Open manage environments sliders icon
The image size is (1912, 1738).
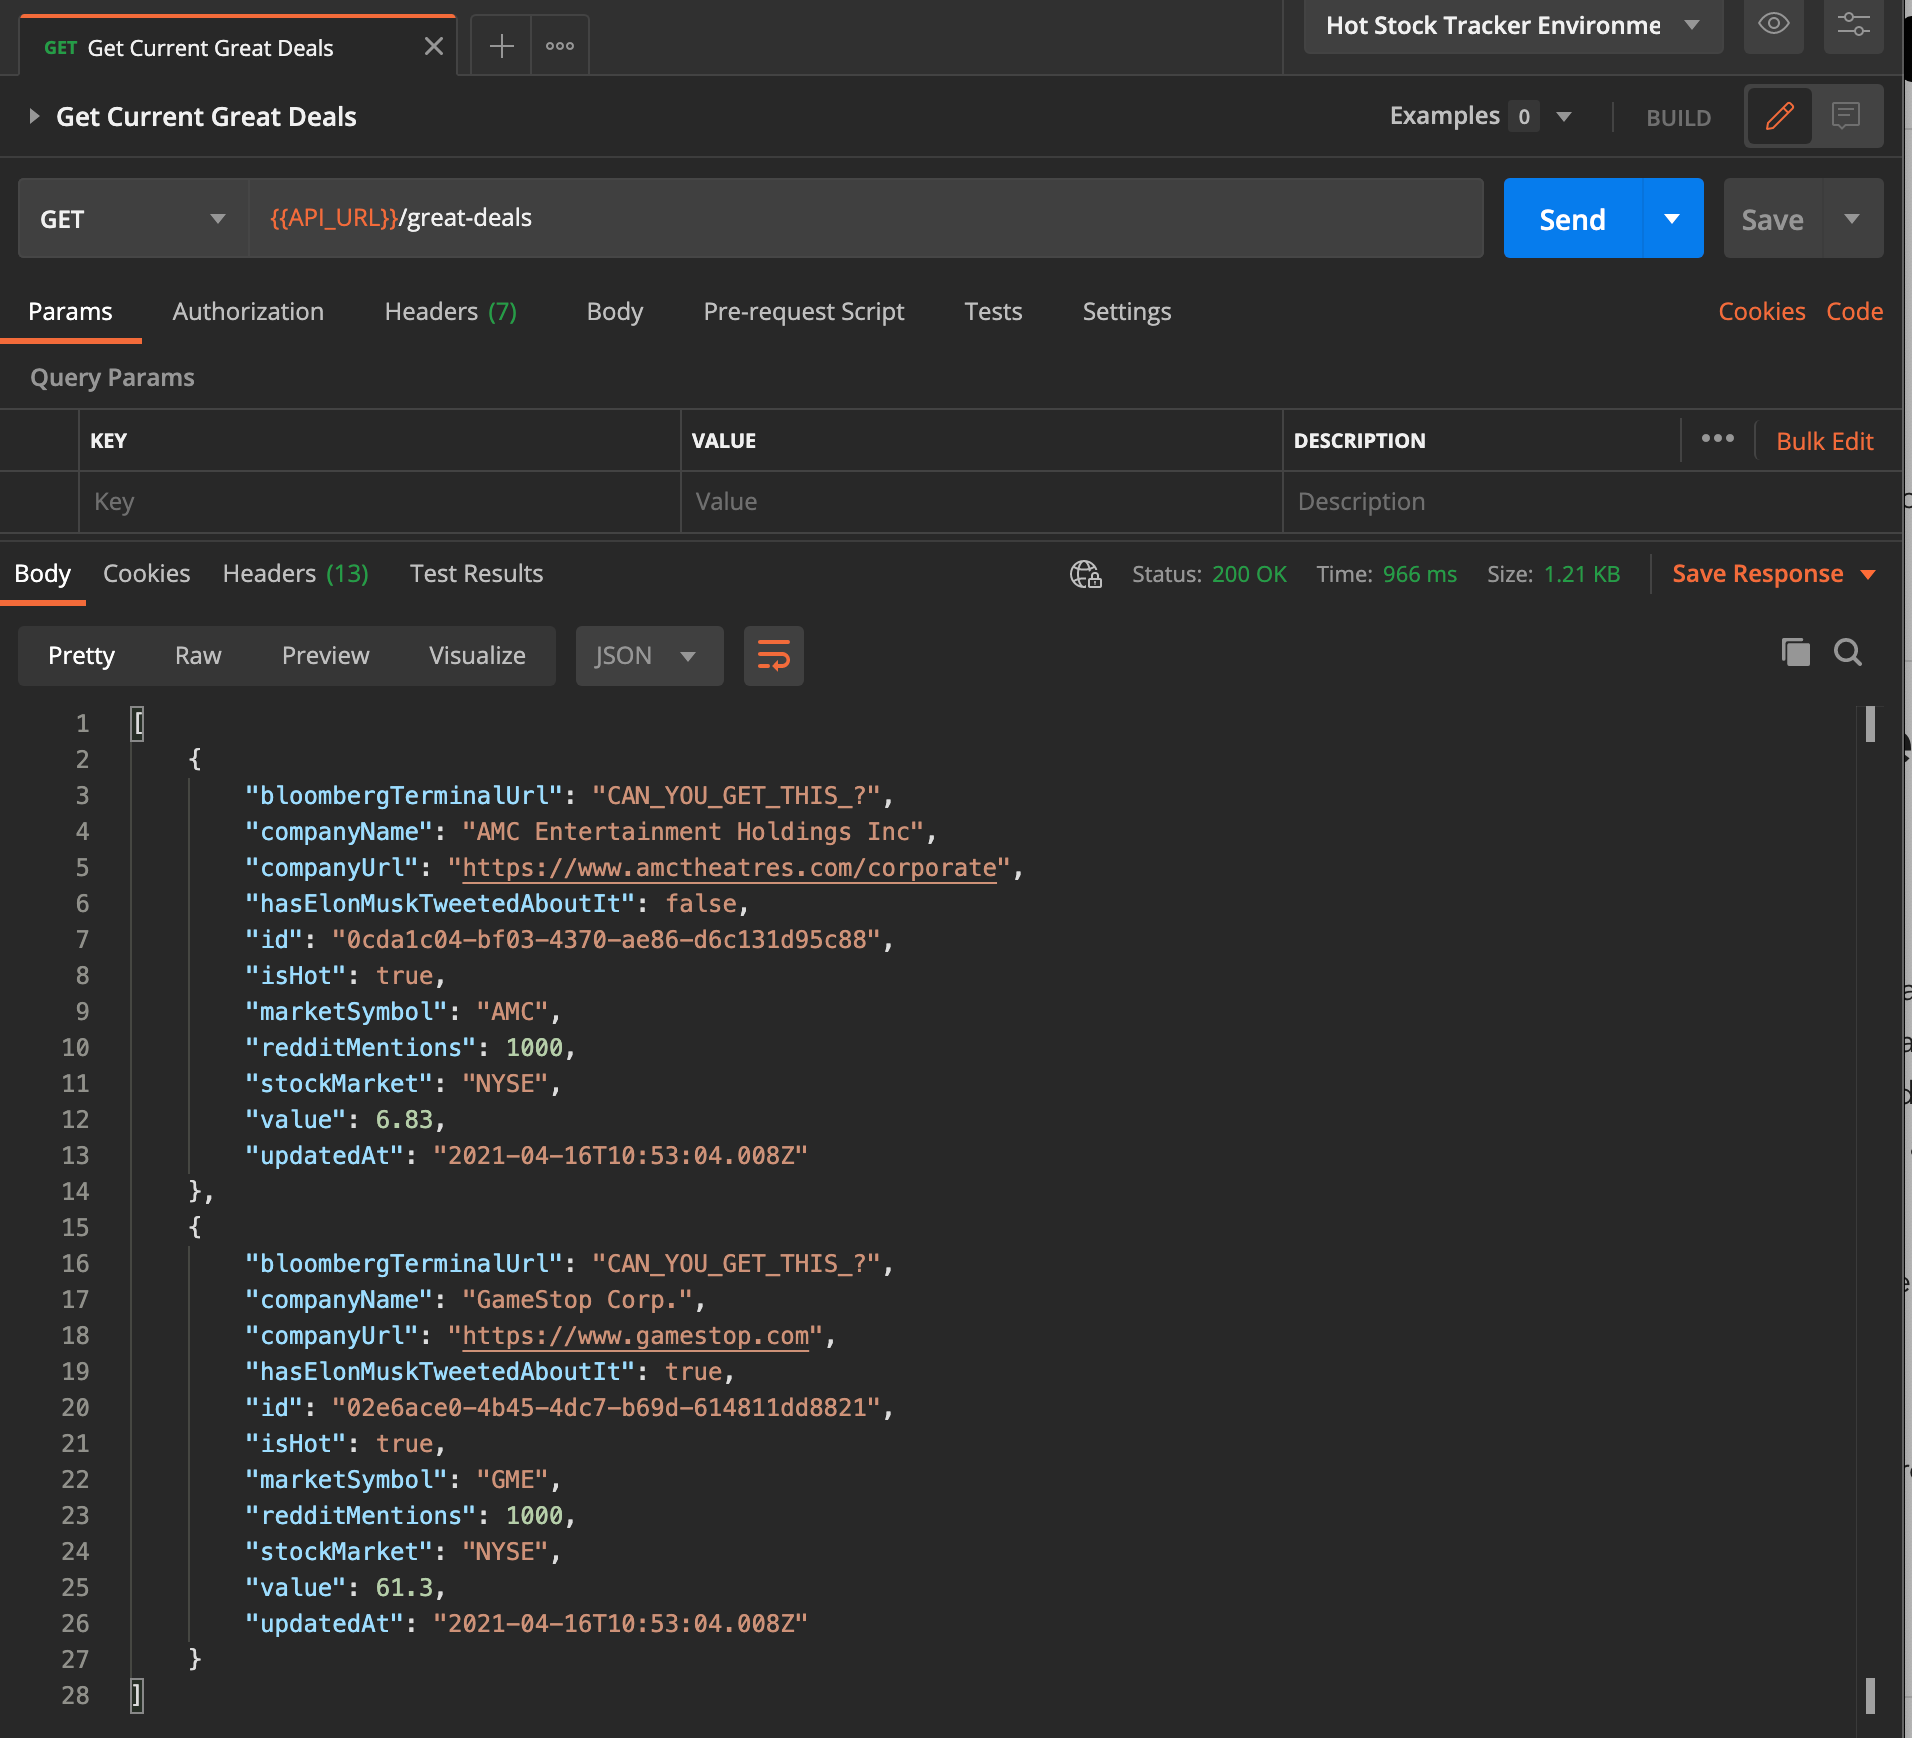pos(1853,24)
